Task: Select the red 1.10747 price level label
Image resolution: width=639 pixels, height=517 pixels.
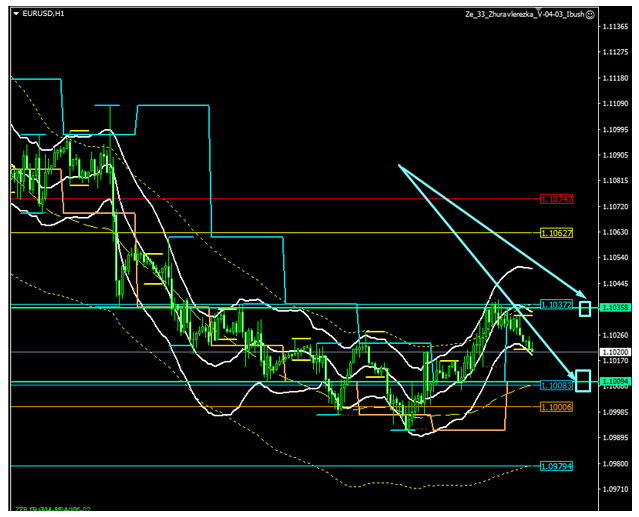Action: [555, 199]
